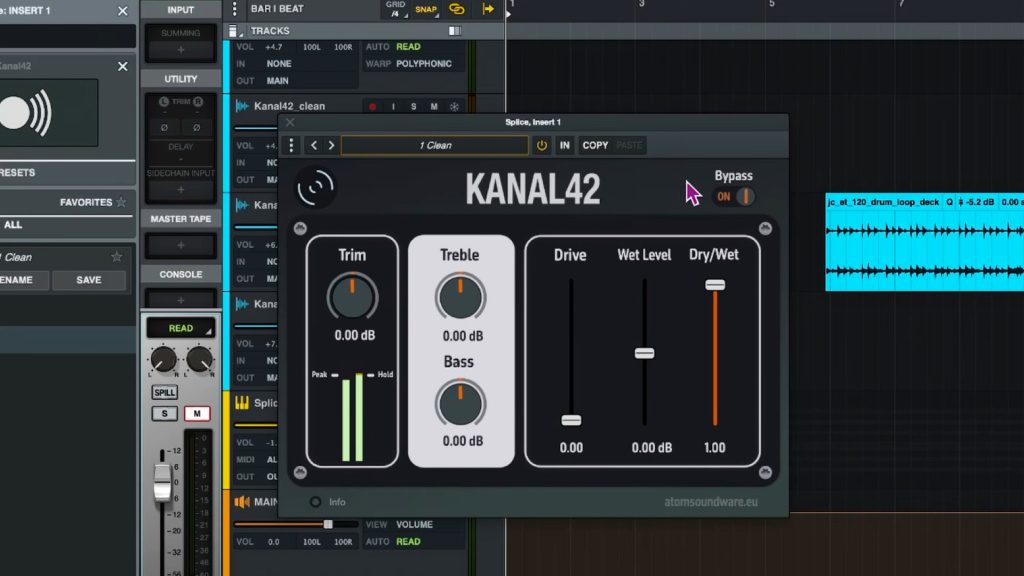This screenshot has width=1024, height=576.
Task: Click the TRACKS header columns view icon
Action: 455,31
